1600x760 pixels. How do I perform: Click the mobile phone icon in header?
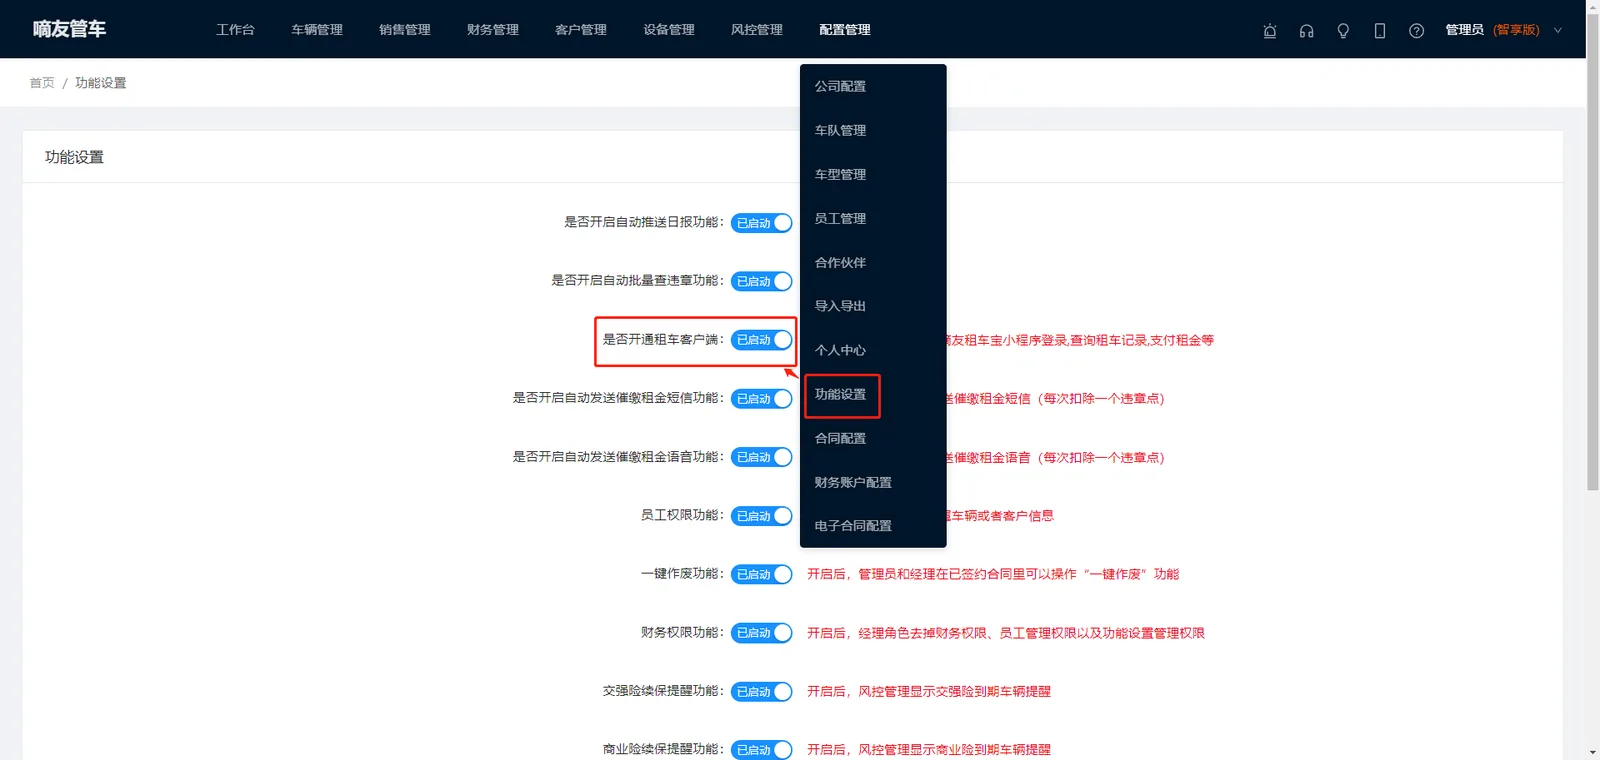tap(1380, 31)
